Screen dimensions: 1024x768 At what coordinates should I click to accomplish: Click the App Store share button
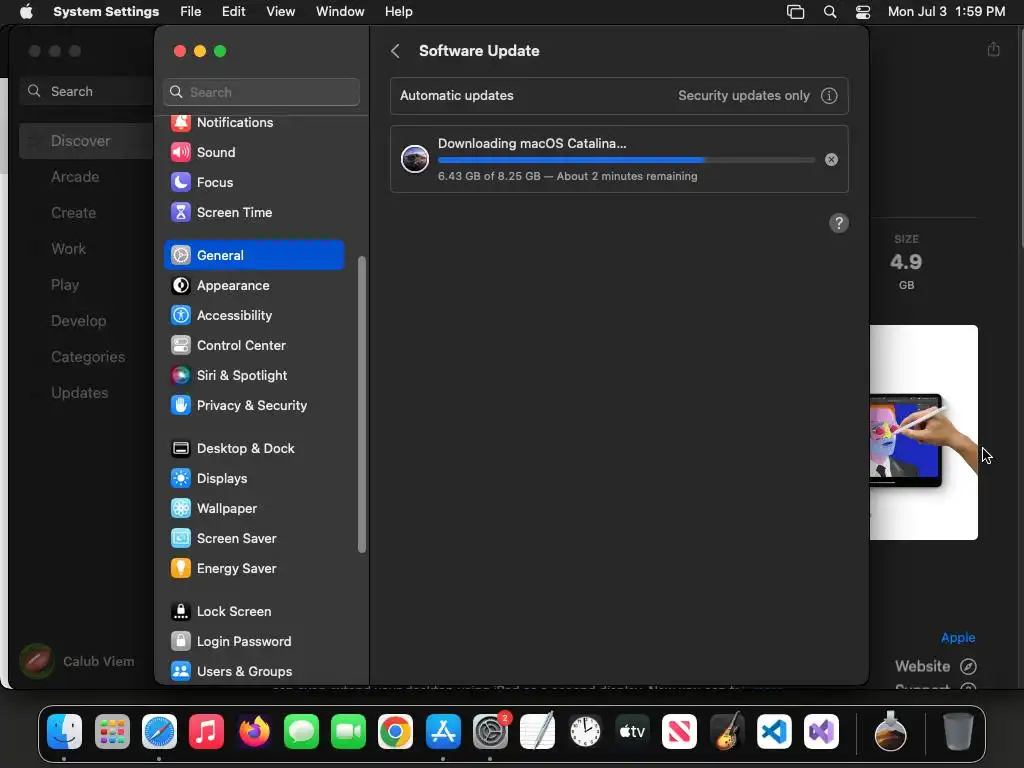click(x=993, y=50)
